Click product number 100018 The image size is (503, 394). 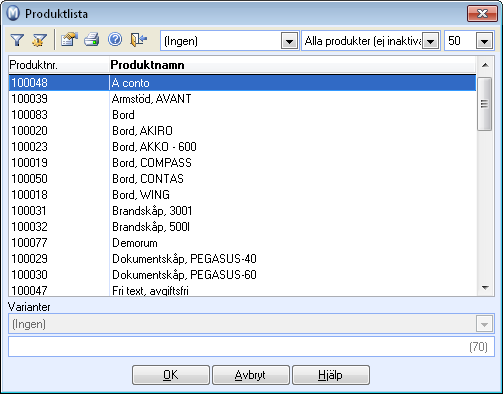click(x=29, y=195)
